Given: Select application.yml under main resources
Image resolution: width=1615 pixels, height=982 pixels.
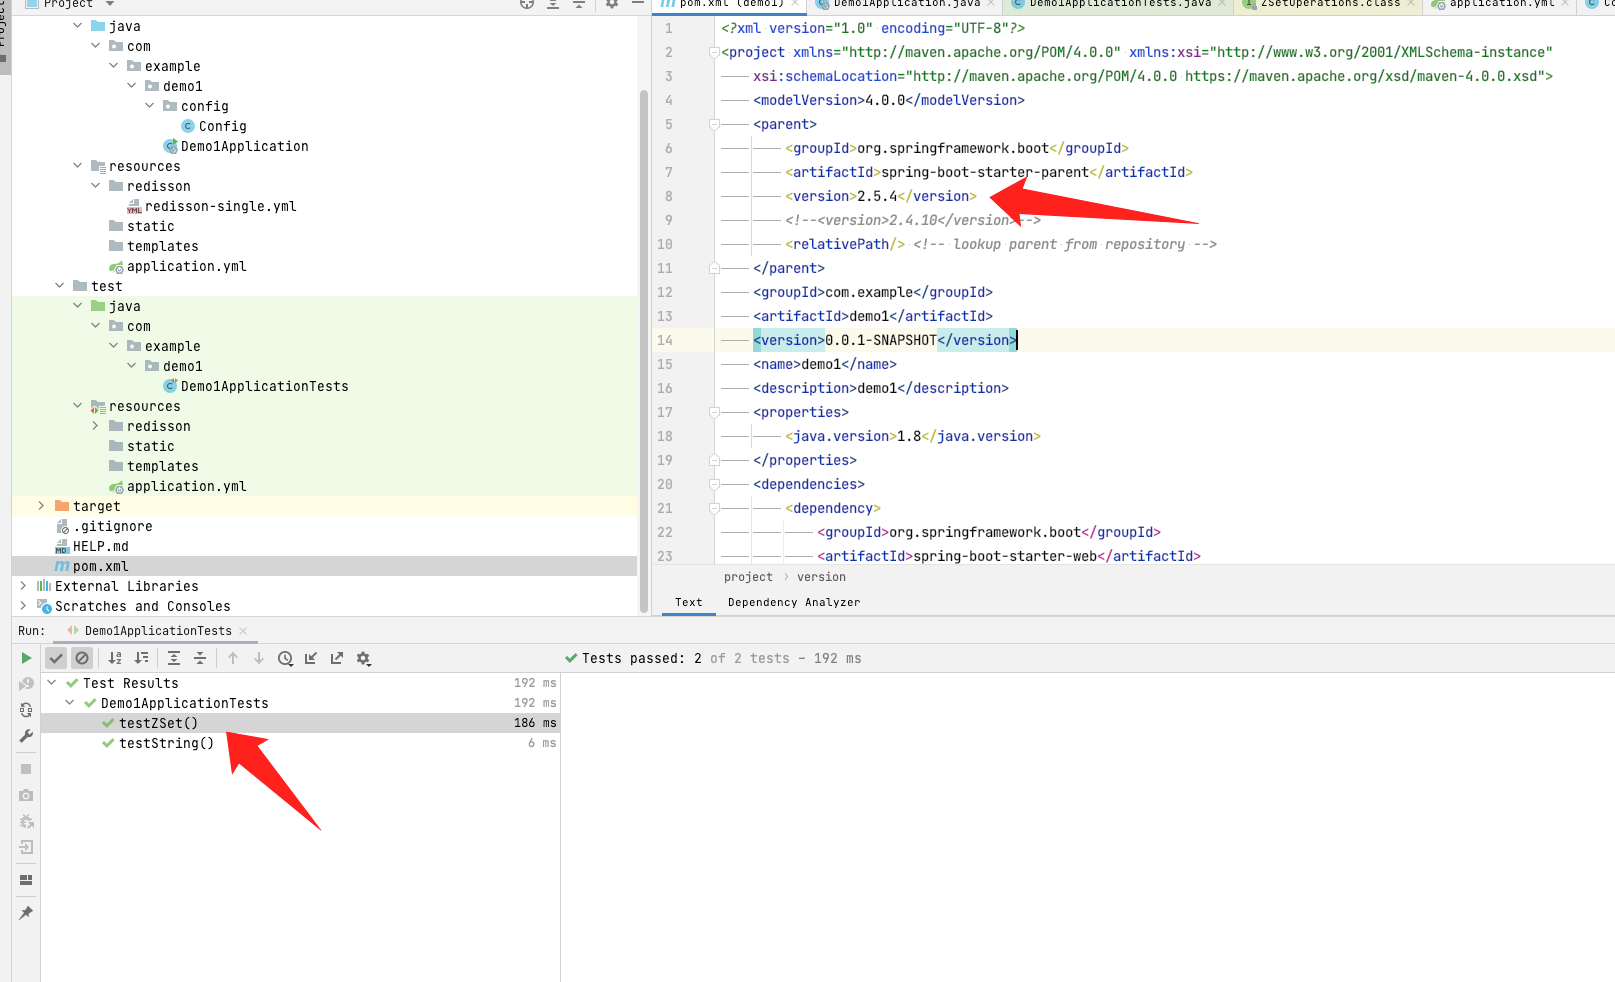Looking at the screenshot, I should pos(178,266).
